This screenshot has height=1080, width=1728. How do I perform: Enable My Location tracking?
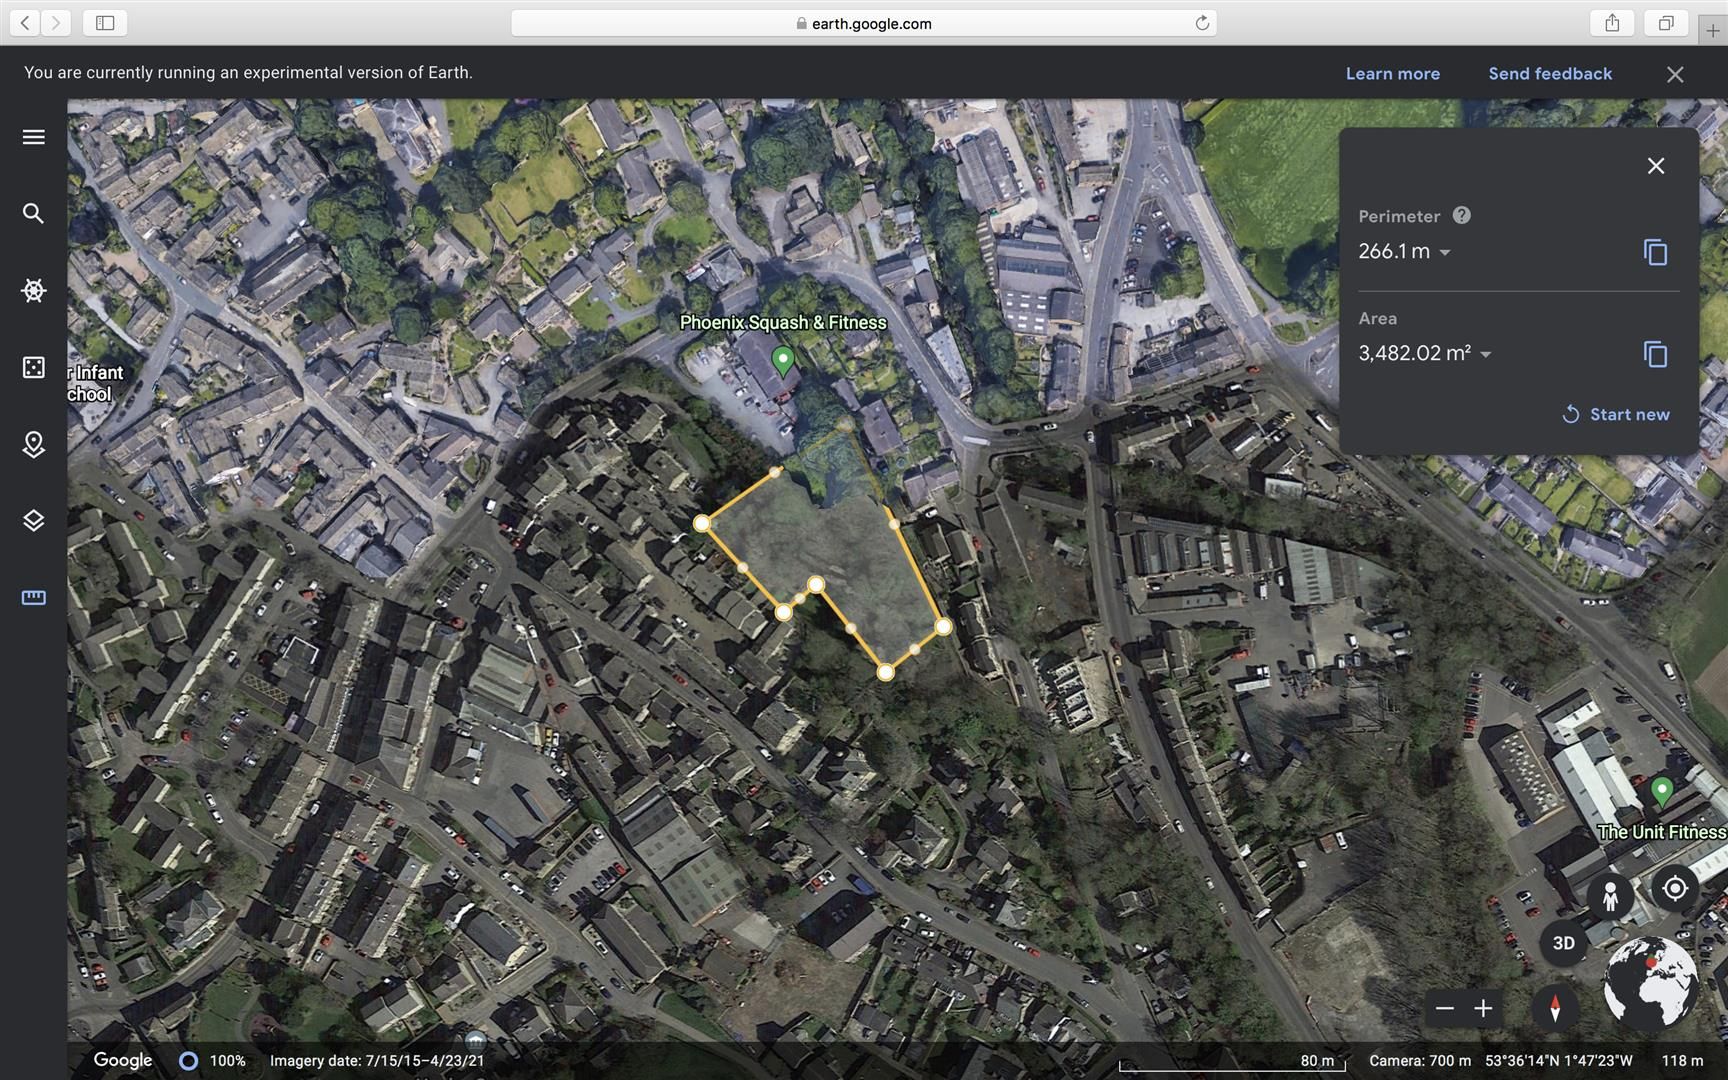(1676, 888)
